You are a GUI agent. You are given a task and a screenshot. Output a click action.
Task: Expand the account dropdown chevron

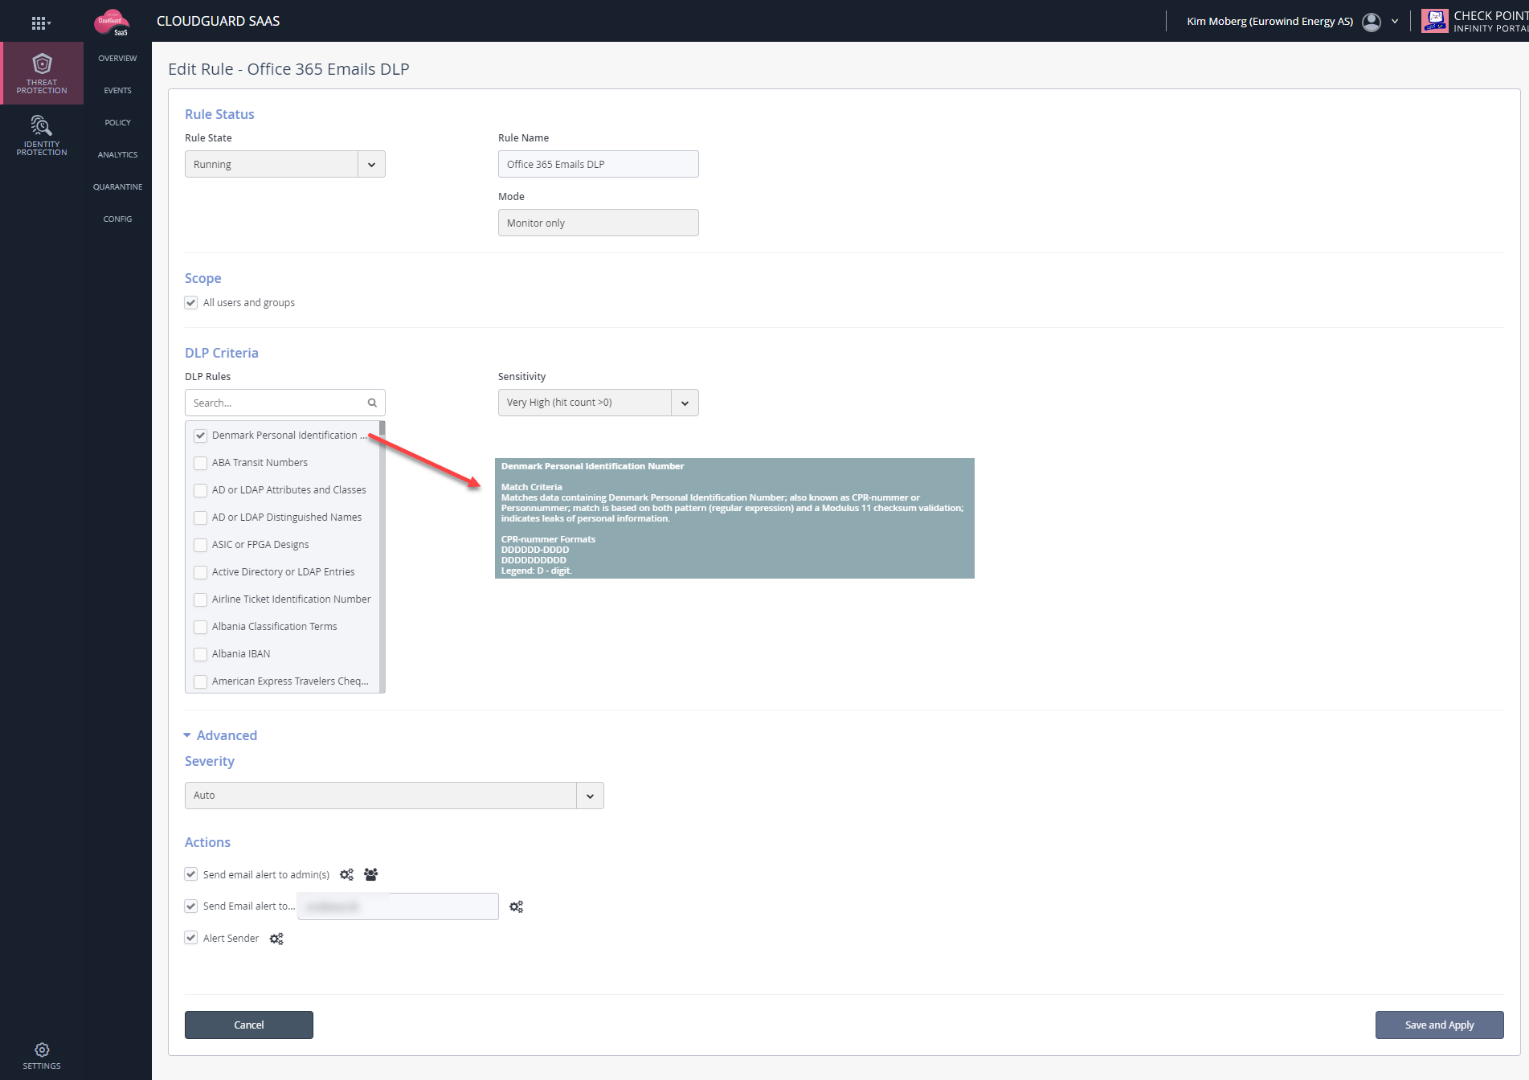[x=1395, y=22]
